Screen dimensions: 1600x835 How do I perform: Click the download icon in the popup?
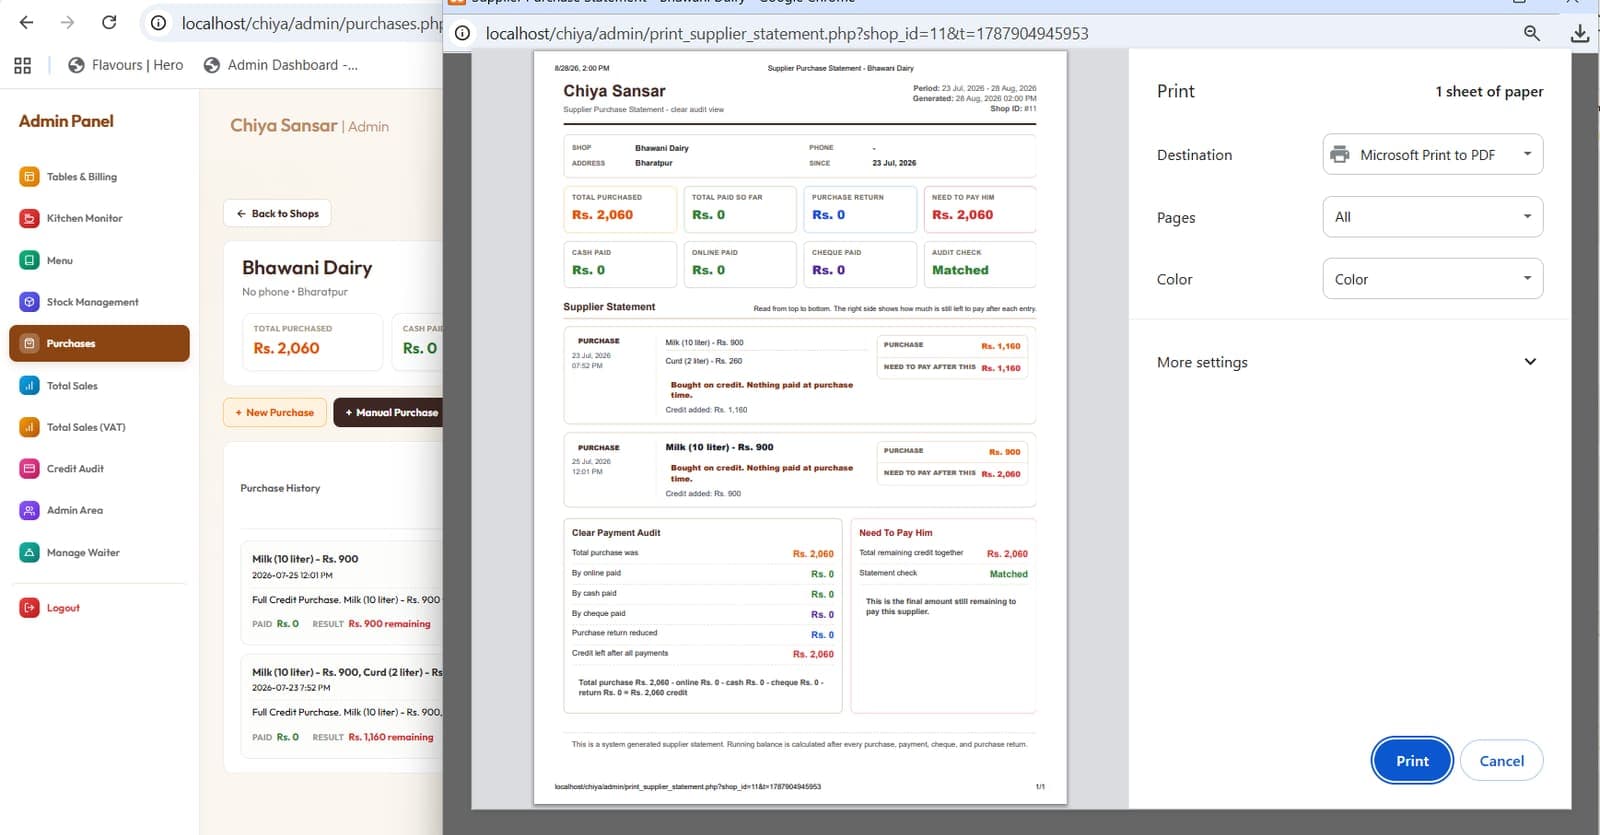pos(1580,33)
